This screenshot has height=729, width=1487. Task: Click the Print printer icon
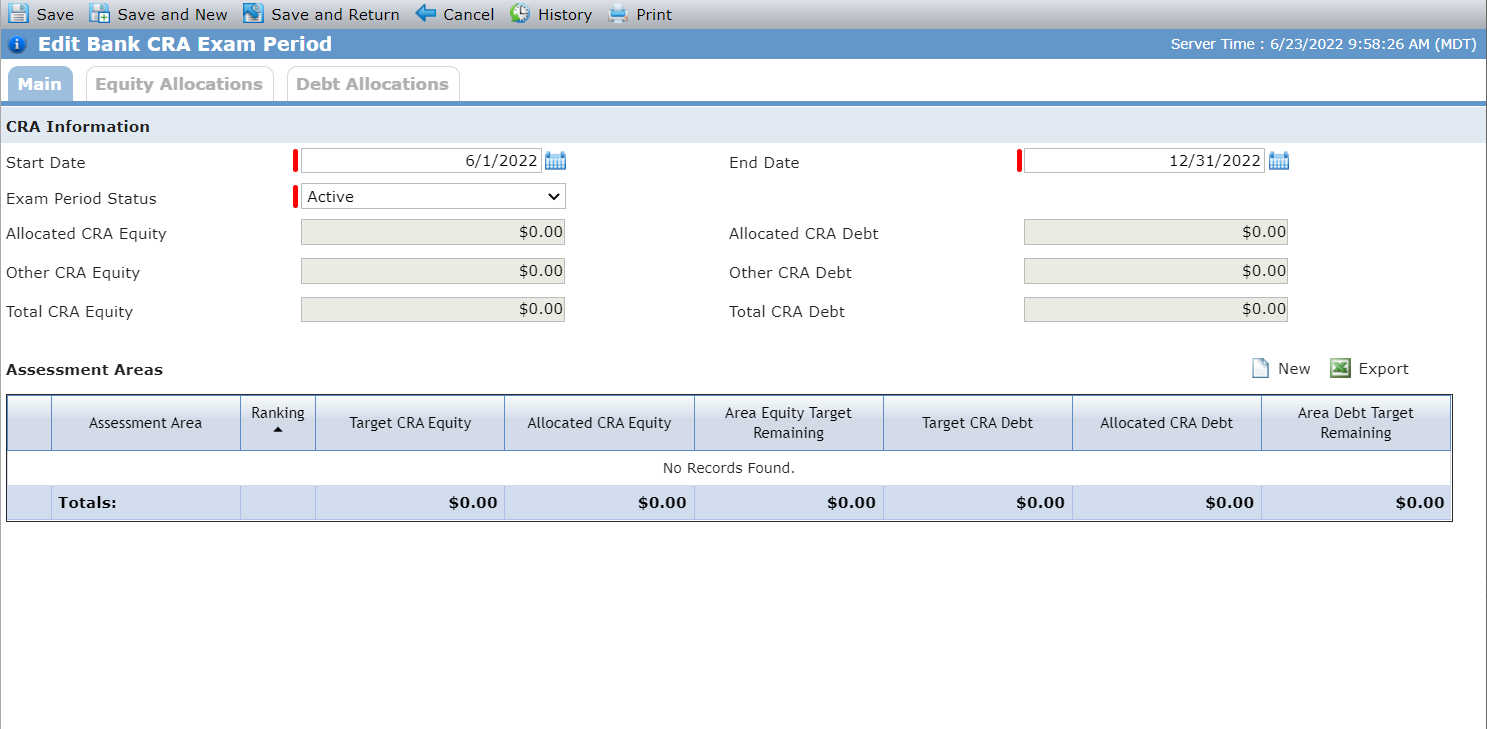point(618,14)
